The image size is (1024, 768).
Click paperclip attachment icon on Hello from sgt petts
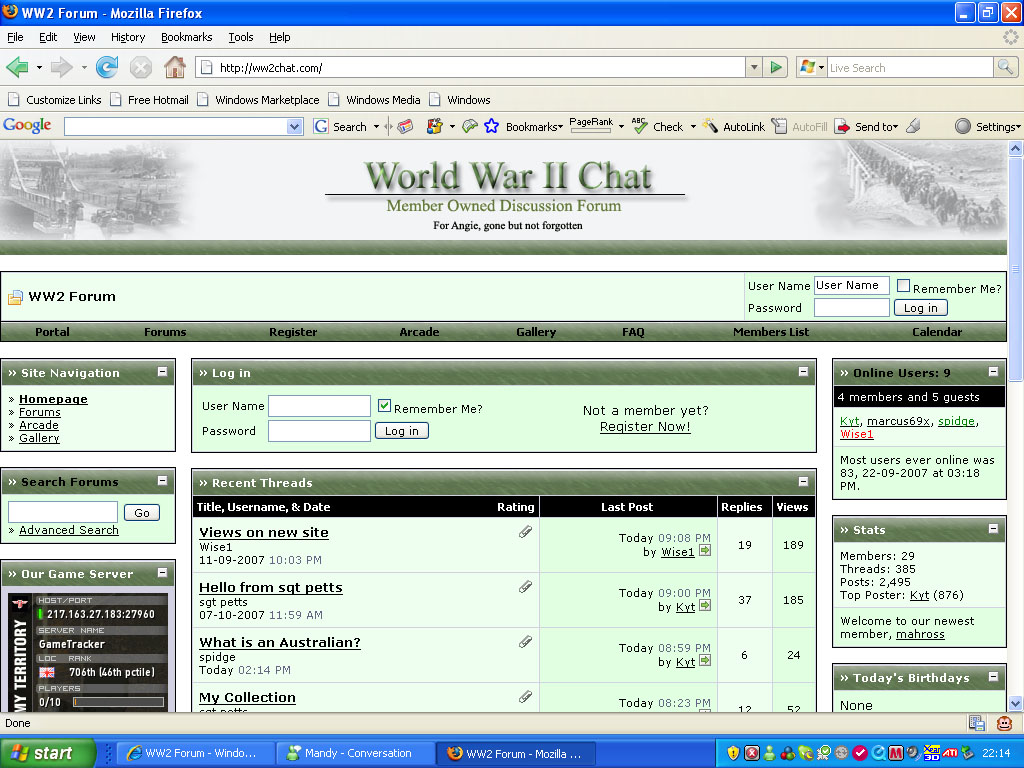point(525,587)
